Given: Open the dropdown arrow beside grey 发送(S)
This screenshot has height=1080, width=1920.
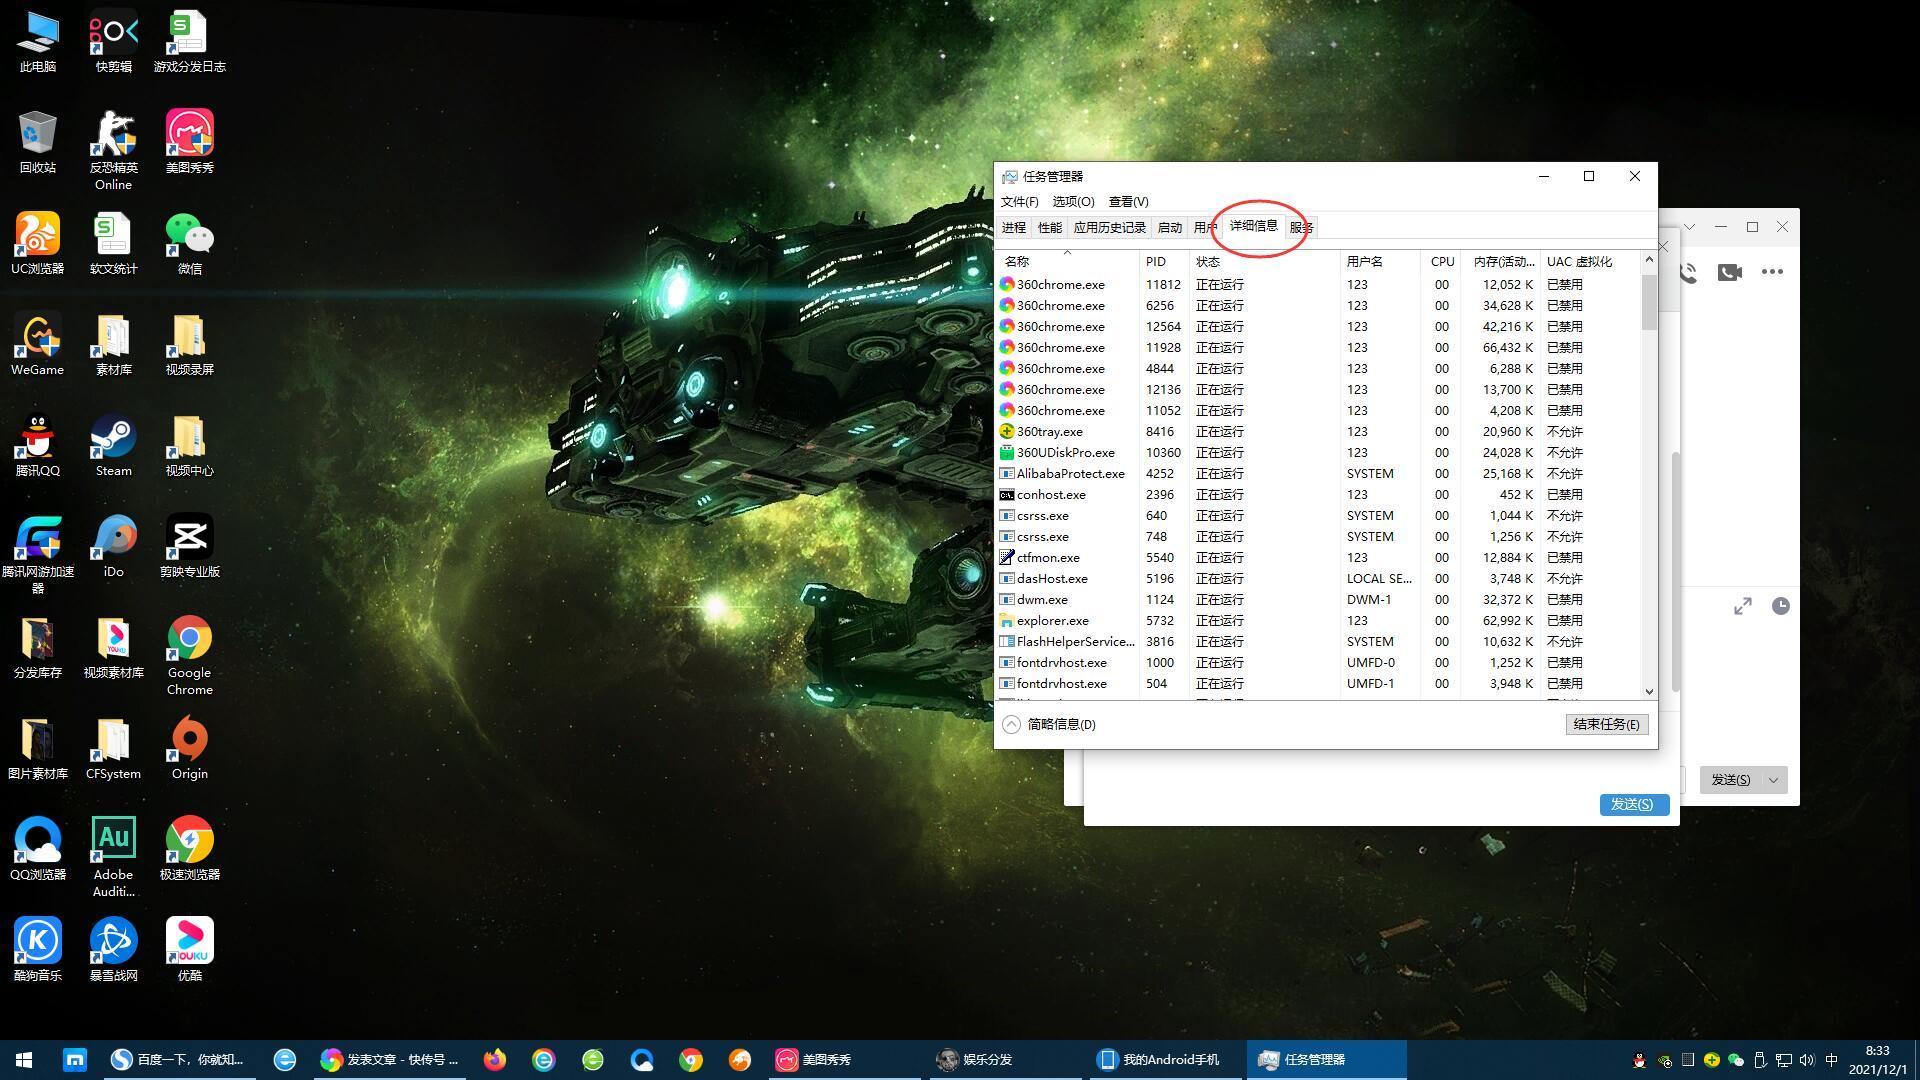Looking at the screenshot, I should pyautogui.click(x=1774, y=780).
